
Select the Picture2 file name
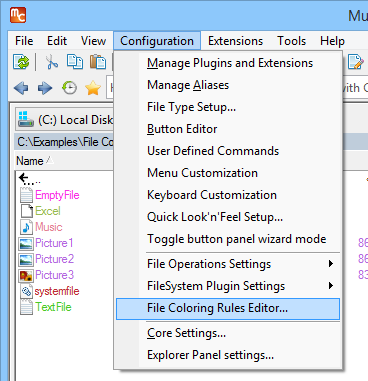pos(54,259)
